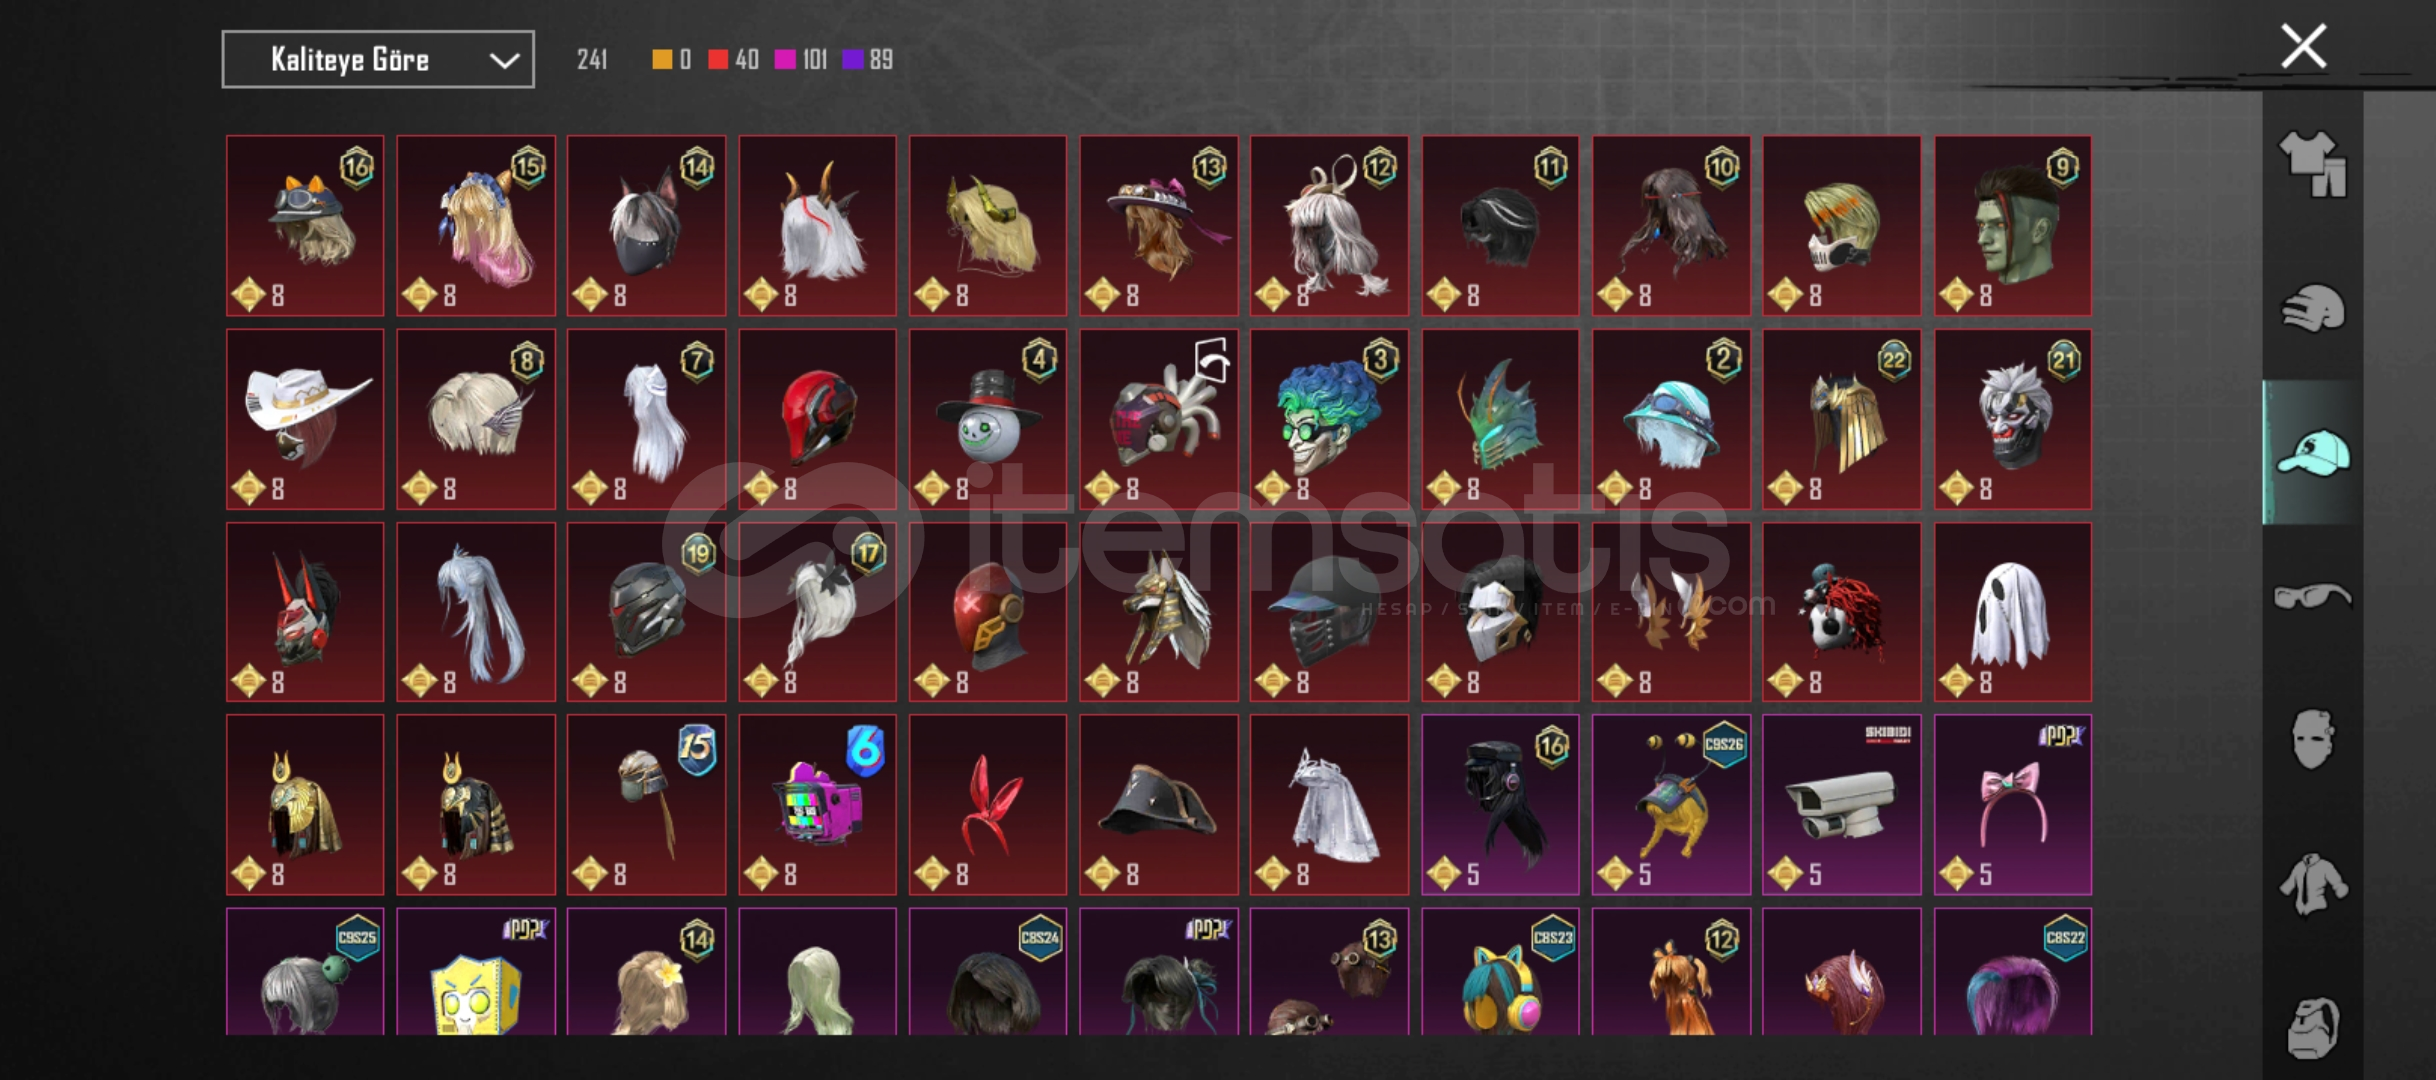Pick the green-haired clown mask with goggles

[x=1329, y=419]
